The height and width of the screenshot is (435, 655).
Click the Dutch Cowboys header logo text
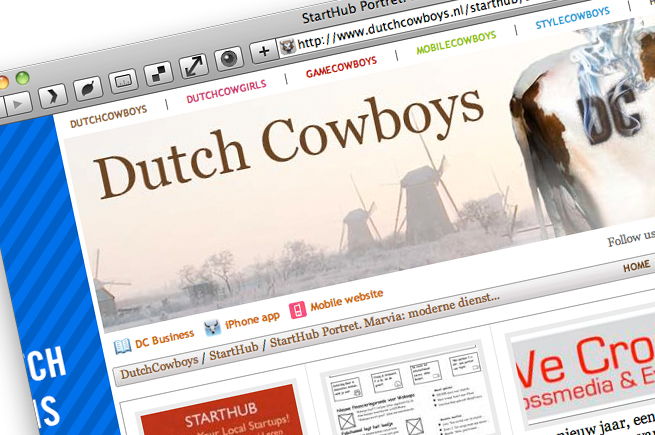pos(290,143)
